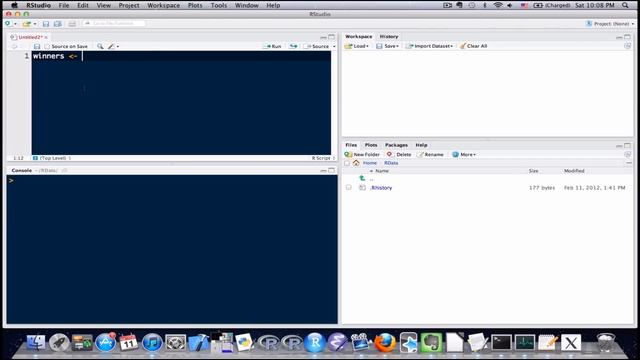Click the Modified column header

574,171
